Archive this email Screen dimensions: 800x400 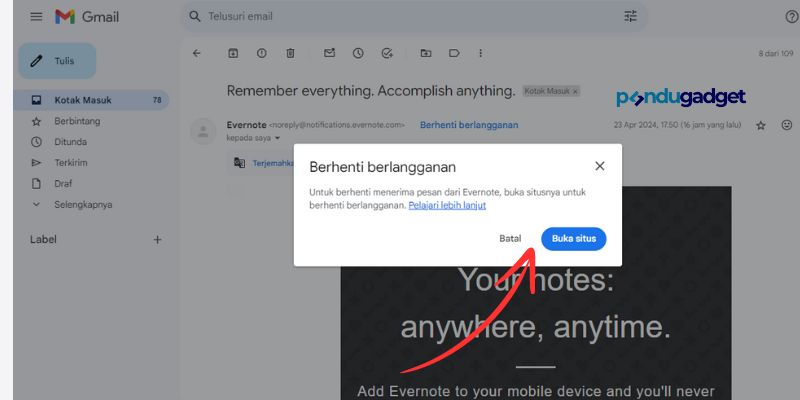pyautogui.click(x=233, y=53)
